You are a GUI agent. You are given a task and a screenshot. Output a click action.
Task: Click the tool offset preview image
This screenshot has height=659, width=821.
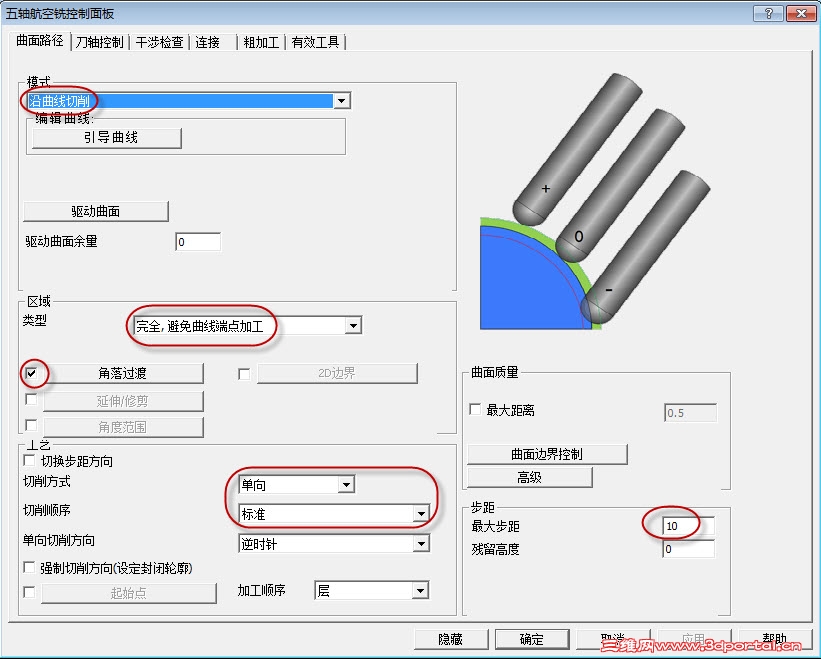595,202
